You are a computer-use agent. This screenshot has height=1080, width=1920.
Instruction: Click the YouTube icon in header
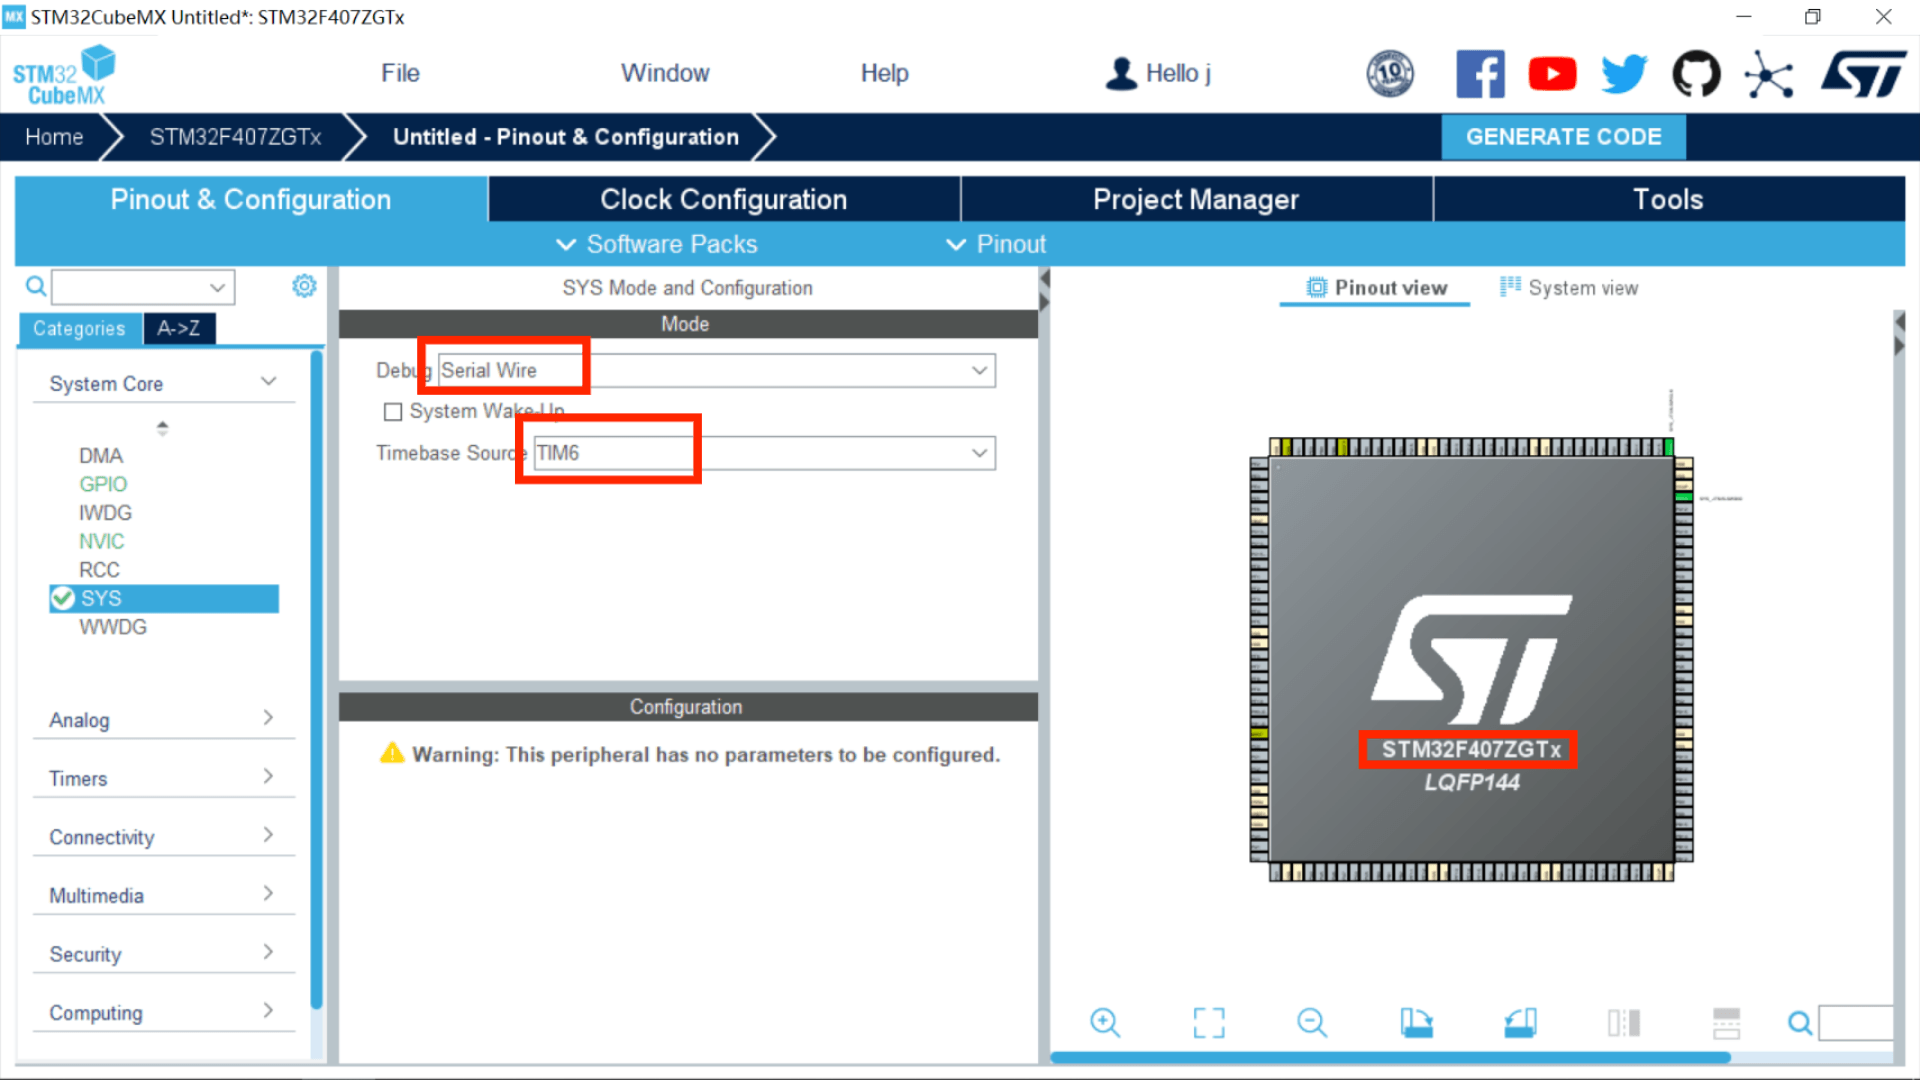tap(1552, 74)
